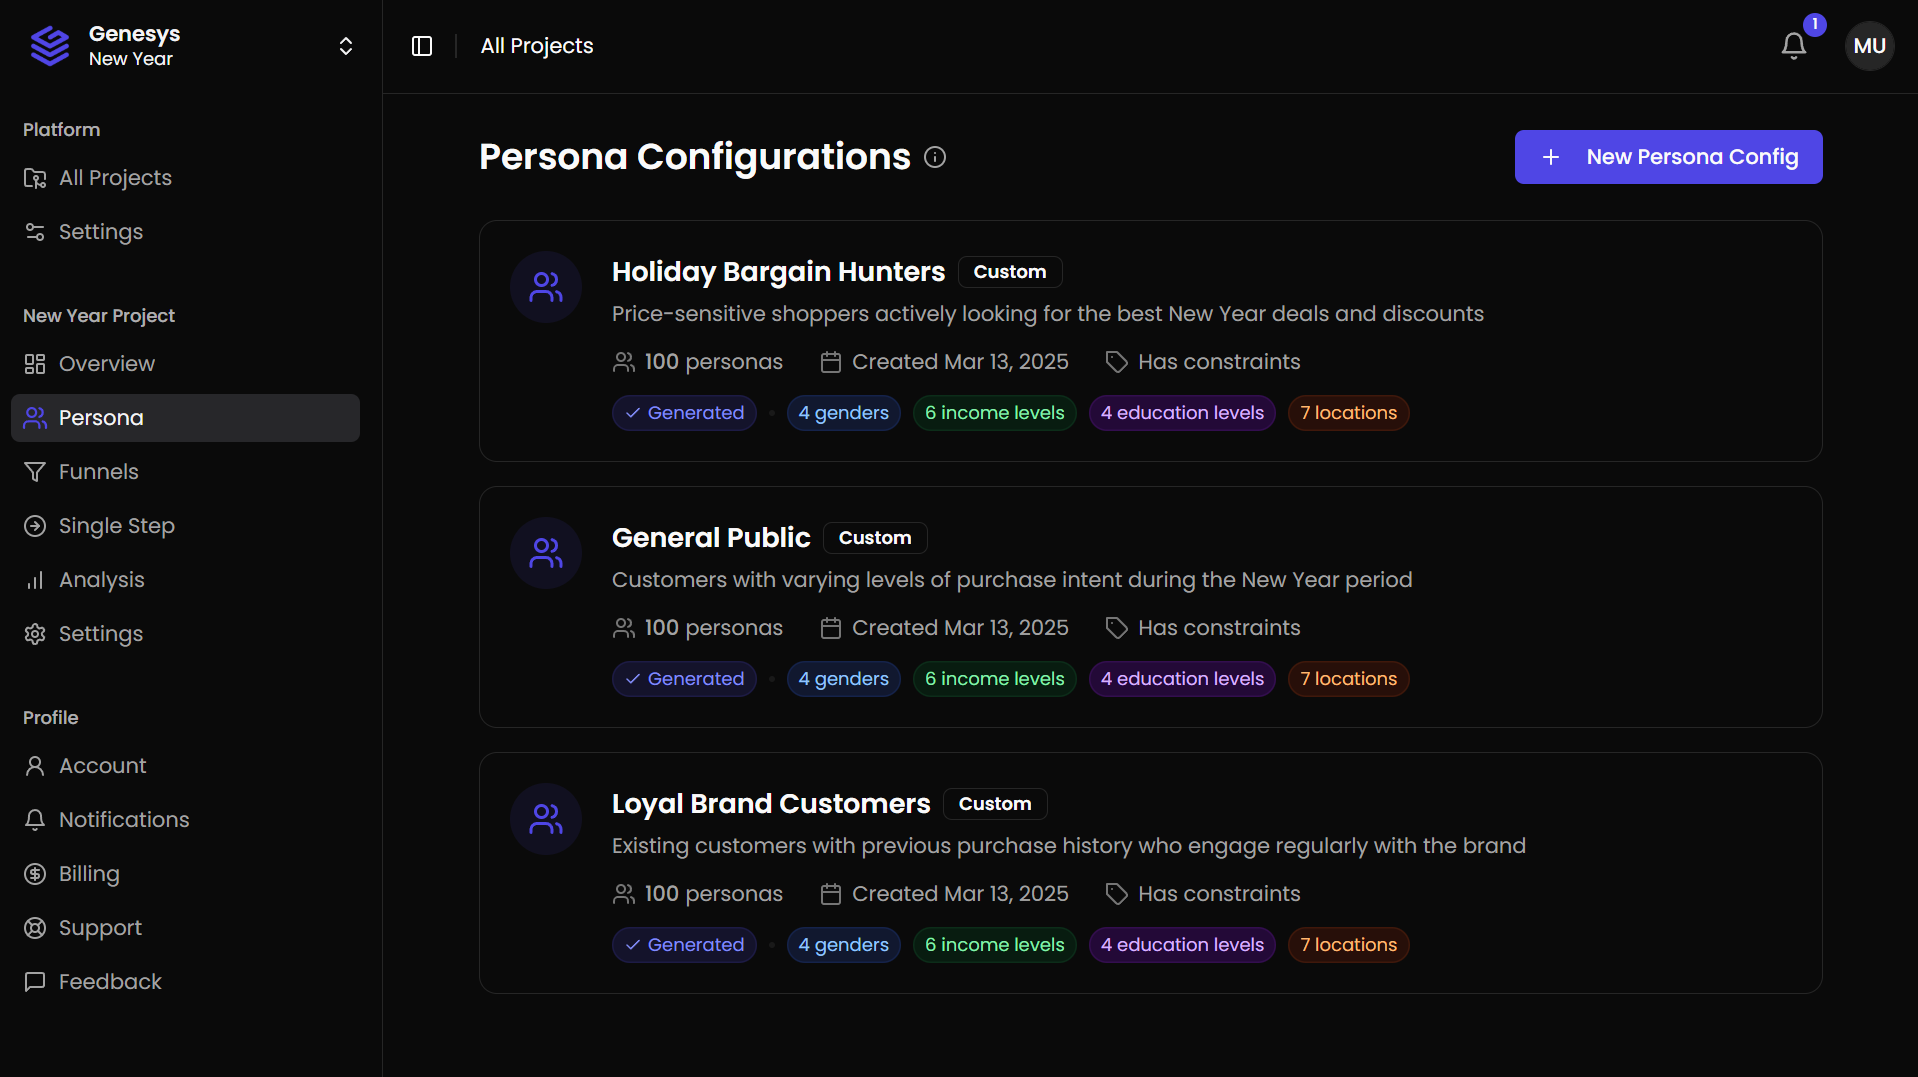Open Notifications in the Profile section
The height and width of the screenshot is (1077, 1918).
(185, 820)
